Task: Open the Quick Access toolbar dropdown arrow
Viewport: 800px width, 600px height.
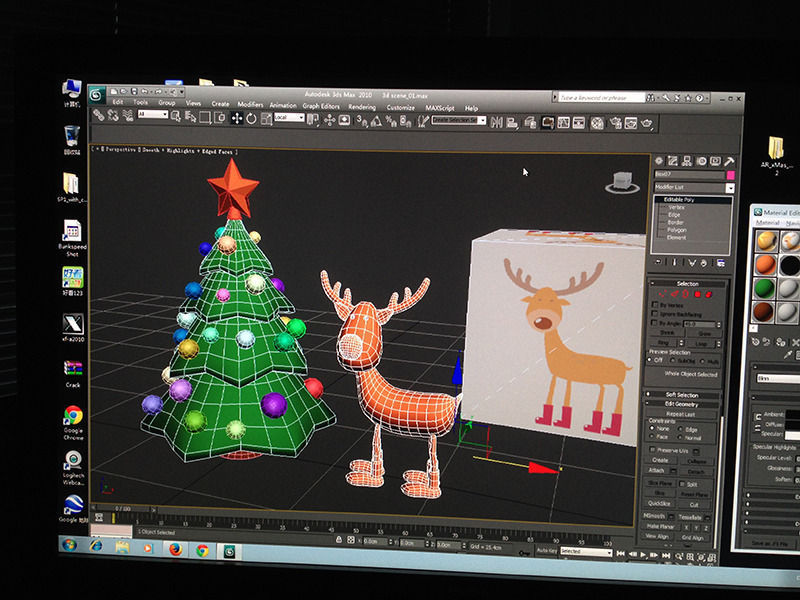Action: (x=182, y=92)
